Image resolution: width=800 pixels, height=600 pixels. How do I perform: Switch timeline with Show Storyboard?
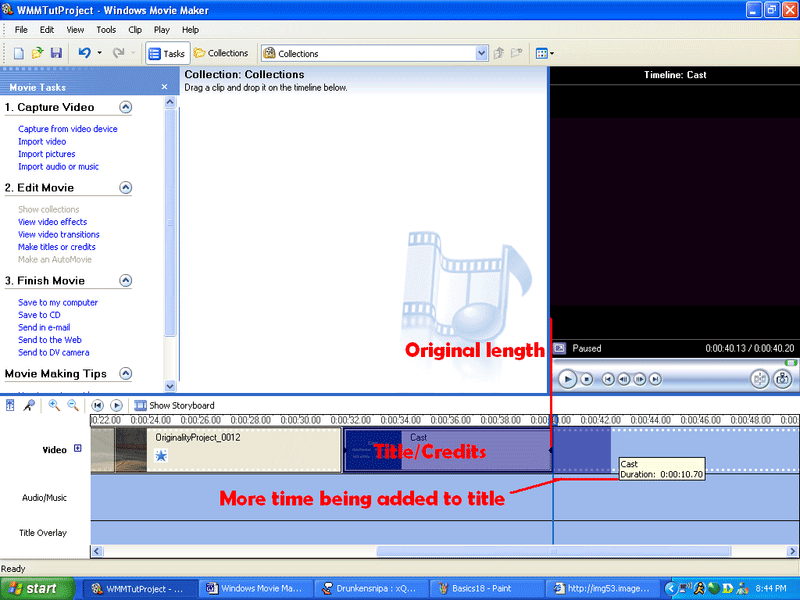(x=173, y=405)
